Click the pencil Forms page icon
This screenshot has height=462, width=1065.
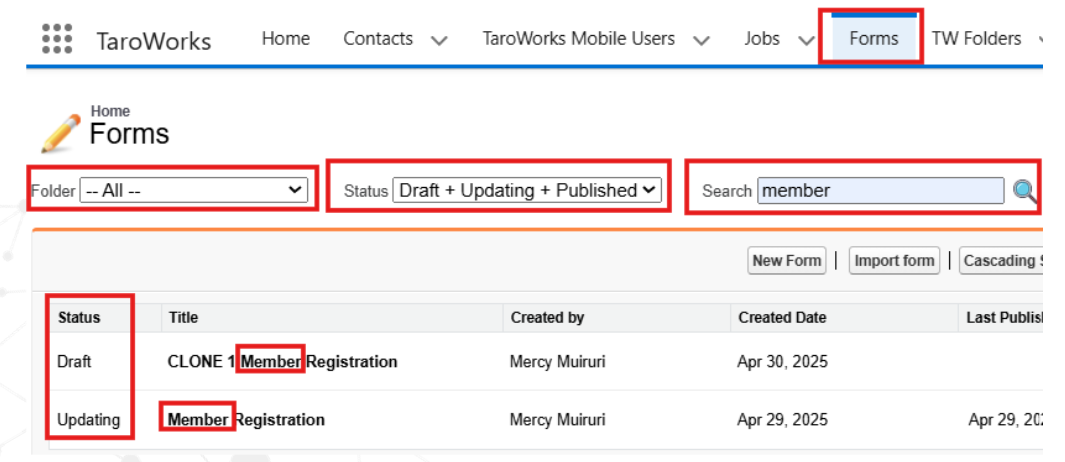click(60, 133)
